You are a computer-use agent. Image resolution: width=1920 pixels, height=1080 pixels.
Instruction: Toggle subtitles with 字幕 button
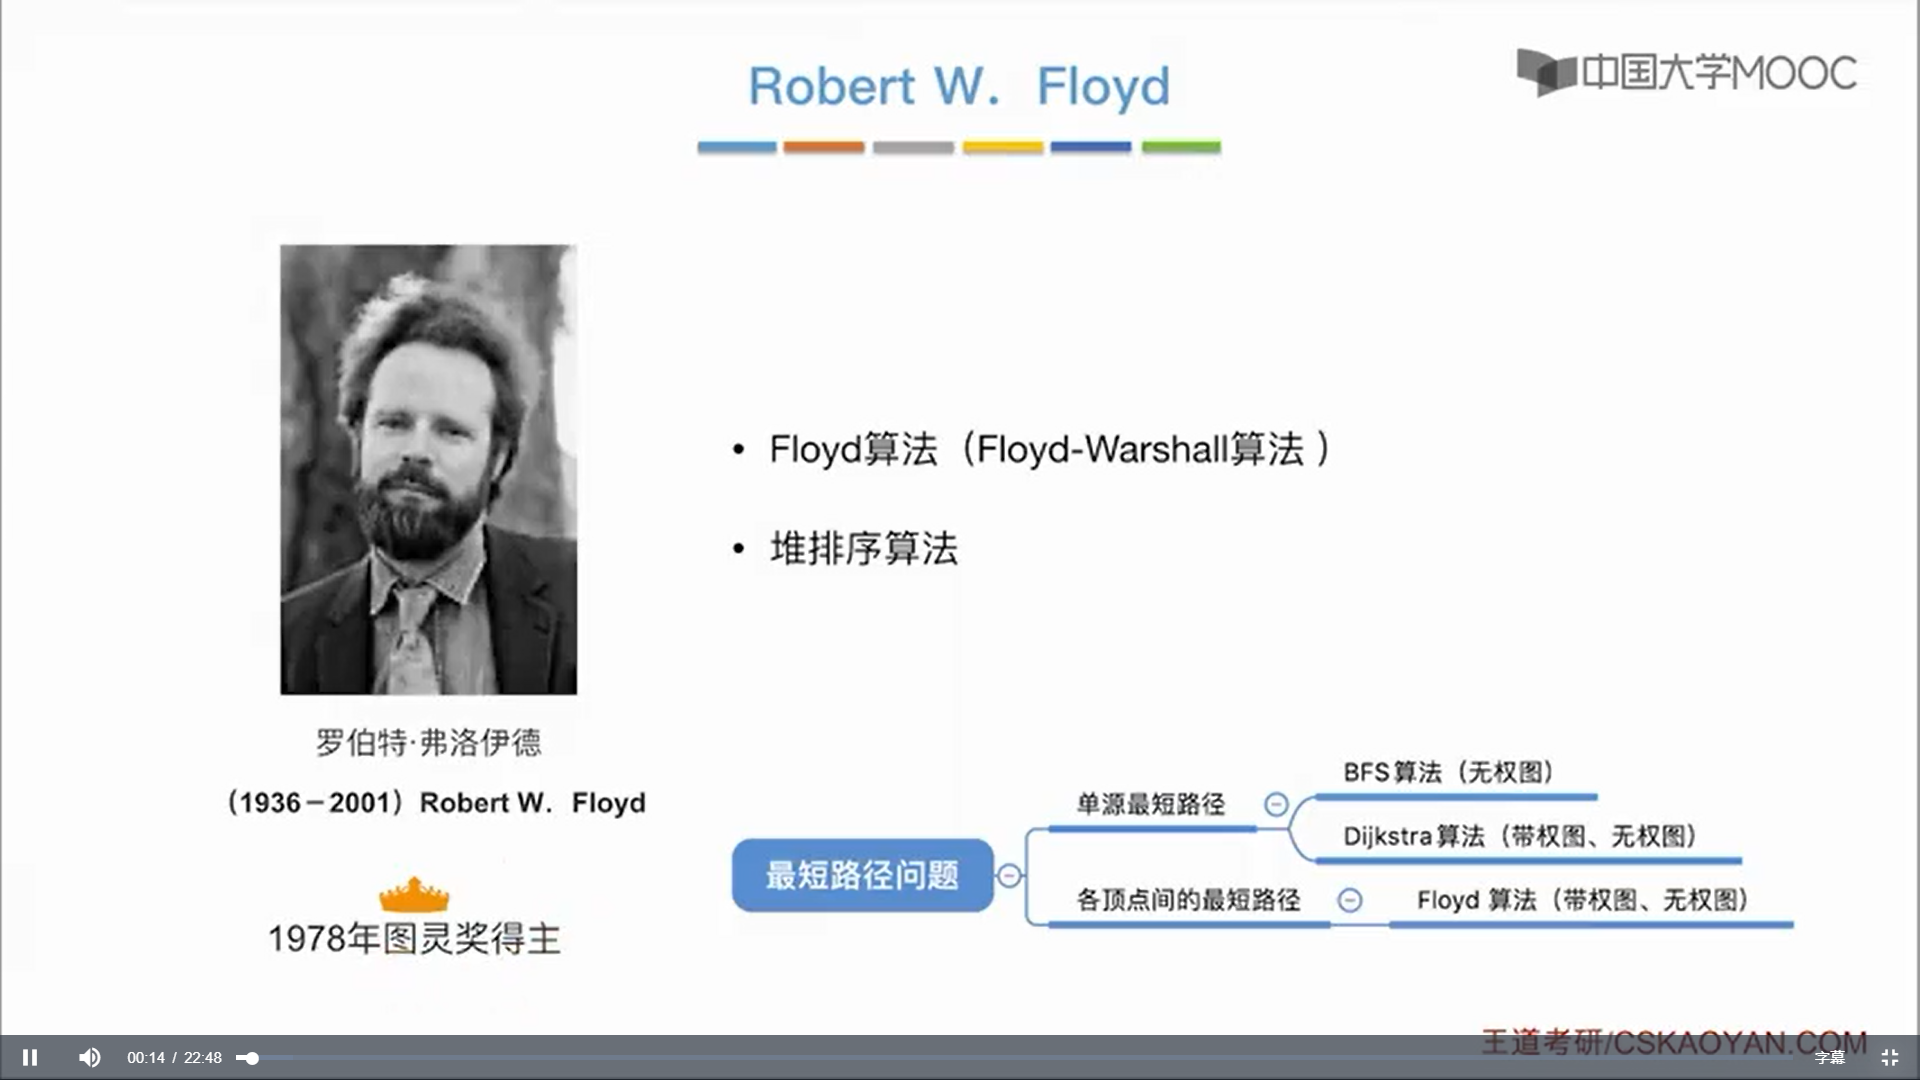click(1829, 1057)
